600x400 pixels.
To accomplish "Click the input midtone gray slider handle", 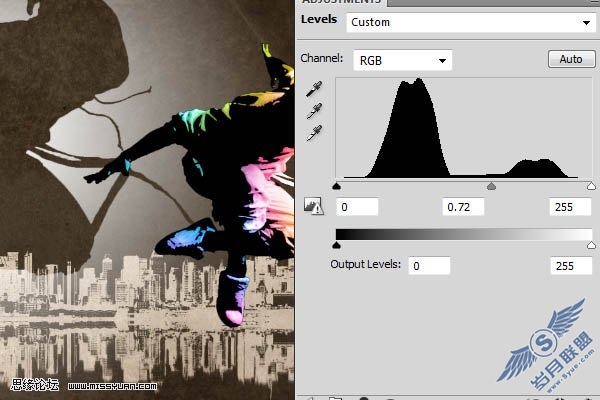I will (491, 186).
